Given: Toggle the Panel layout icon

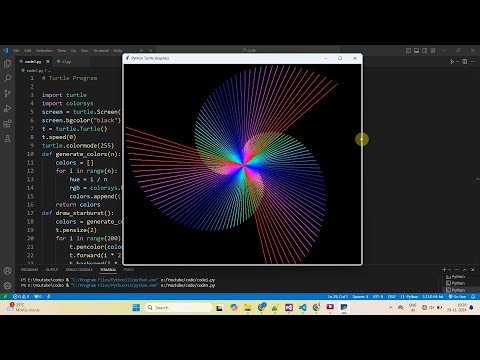Looking at the screenshot, I should tap(417, 50).
